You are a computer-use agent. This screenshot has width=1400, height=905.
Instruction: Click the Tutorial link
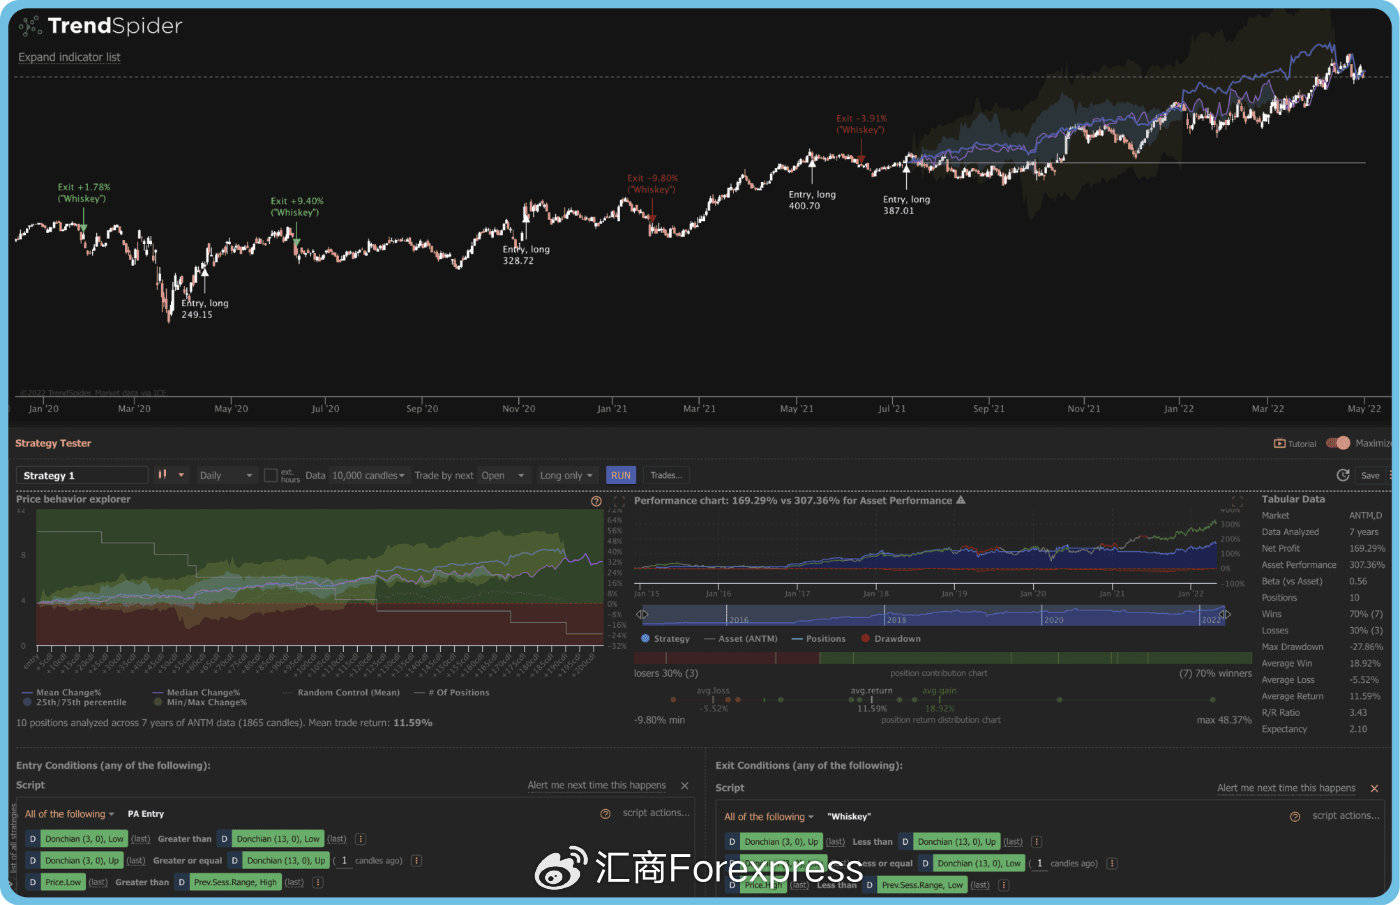1302,443
